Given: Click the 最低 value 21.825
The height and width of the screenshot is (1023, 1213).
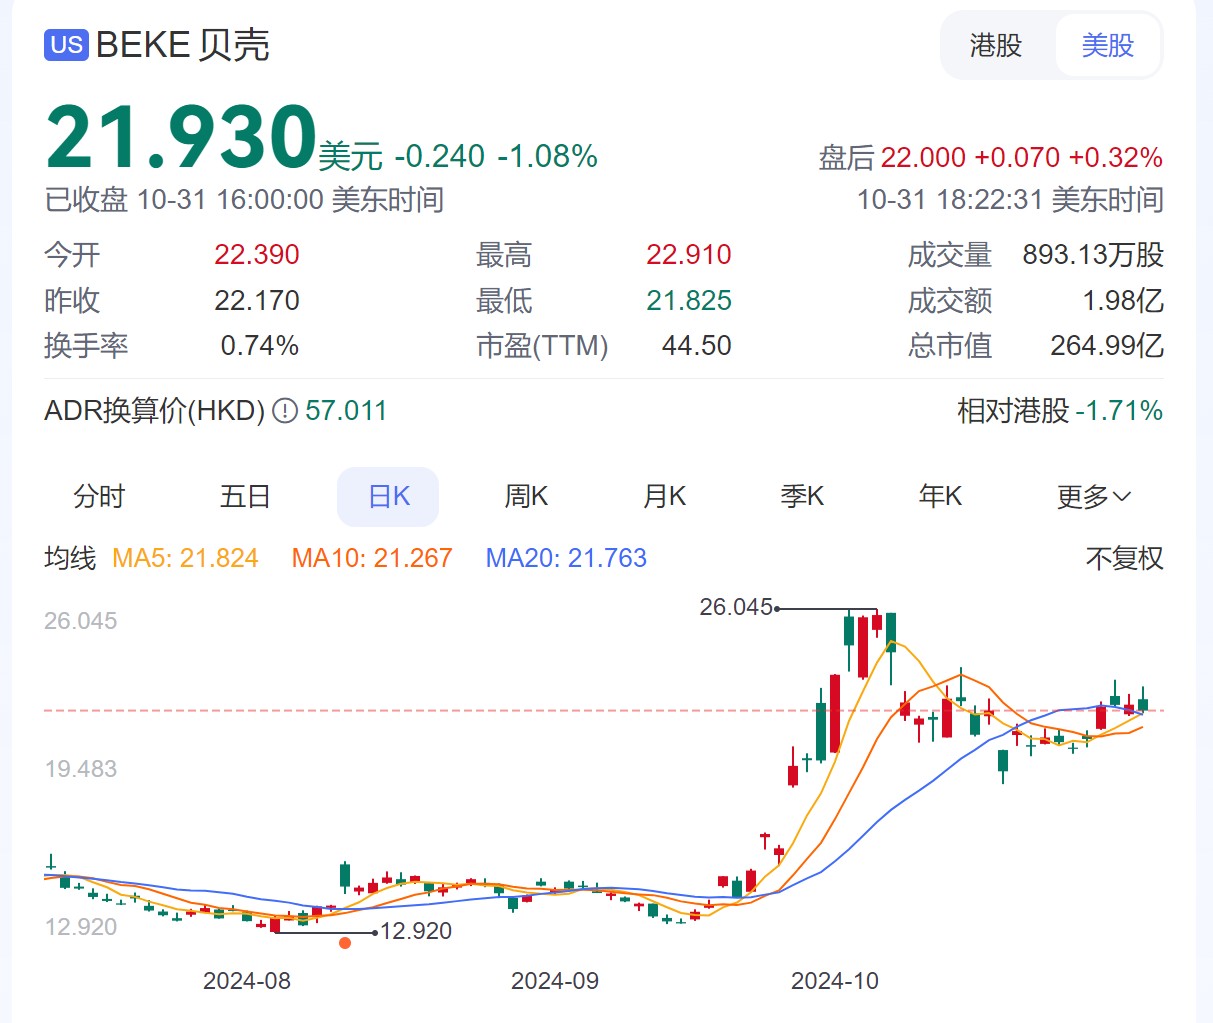Looking at the screenshot, I should 689,301.
